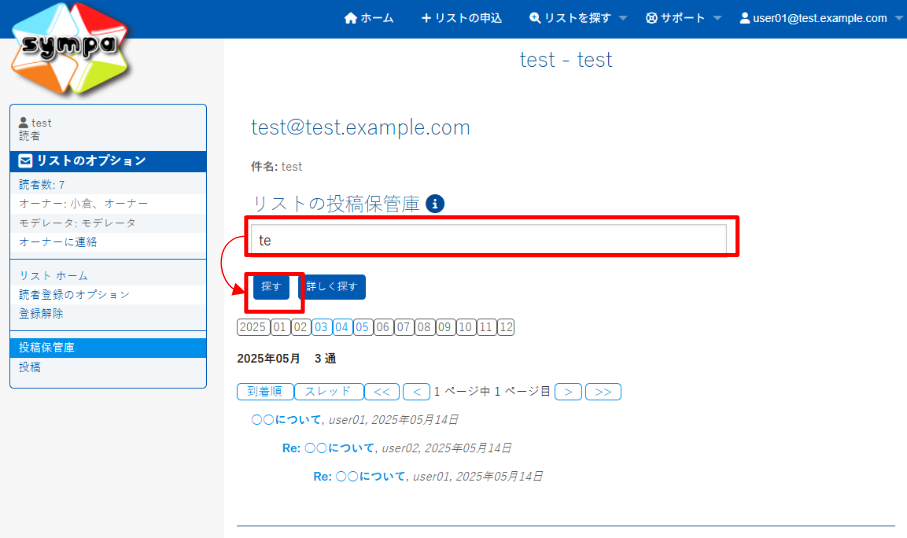Select month 10 in archive calendar
The width and height of the screenshot is (907, 538).
coord(465,327)
